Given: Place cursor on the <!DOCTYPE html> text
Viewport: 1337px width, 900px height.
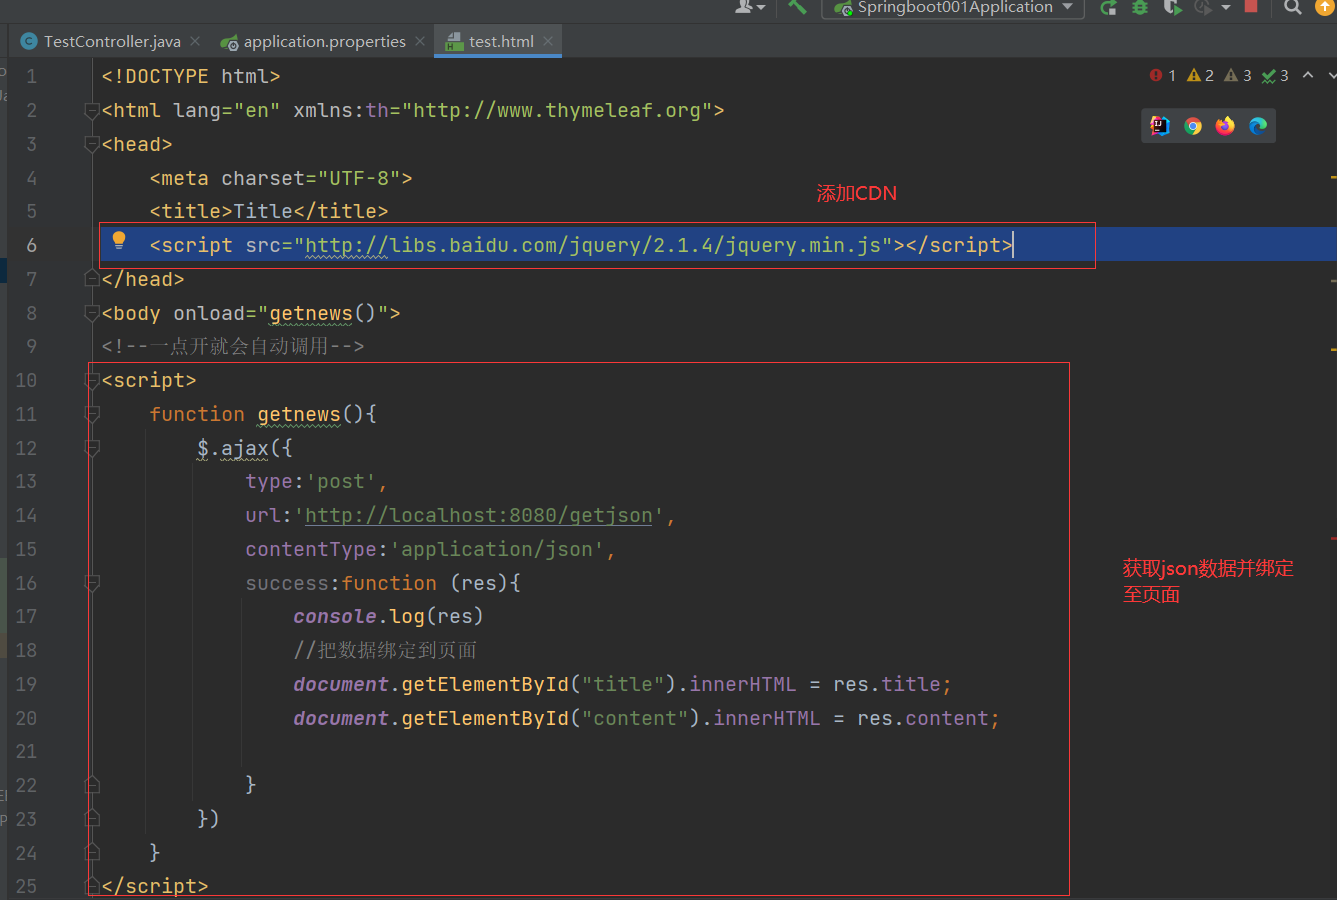Looking at the screenshot, I should coord(191,76).
